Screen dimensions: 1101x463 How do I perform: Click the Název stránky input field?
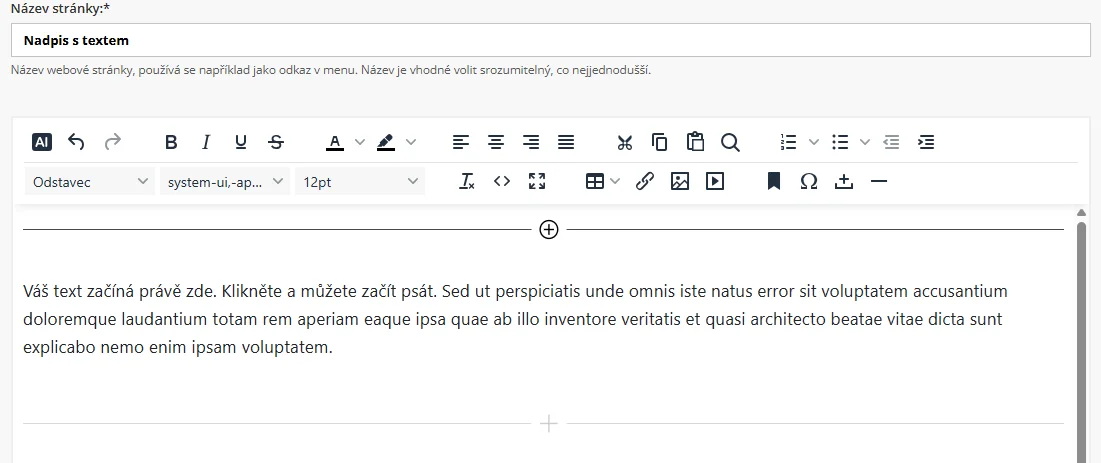coord(550,41)
